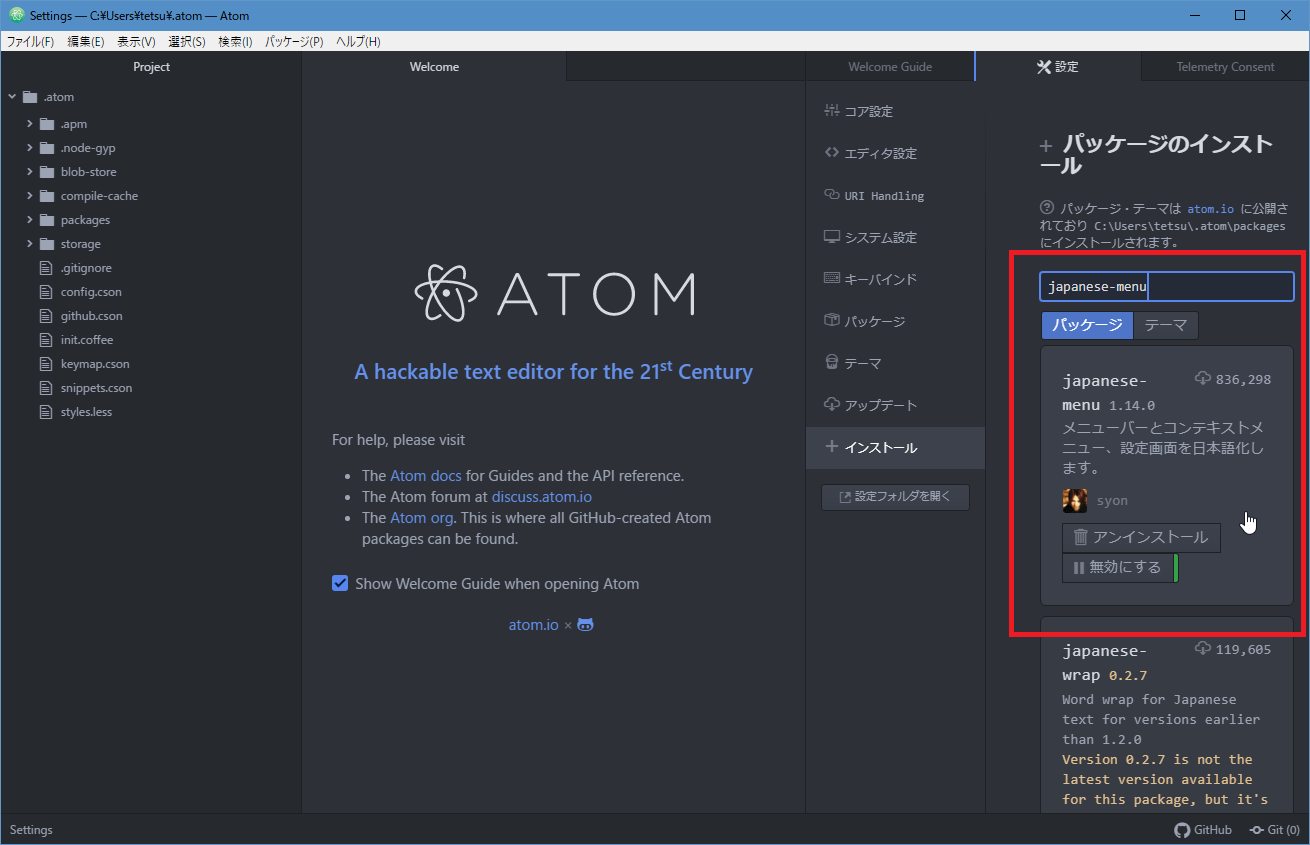Image resolution: width=1310 pixels, height=845 pixels.
Task: Click the keybindings keyboard icon
Action: [x=831, y=279]
